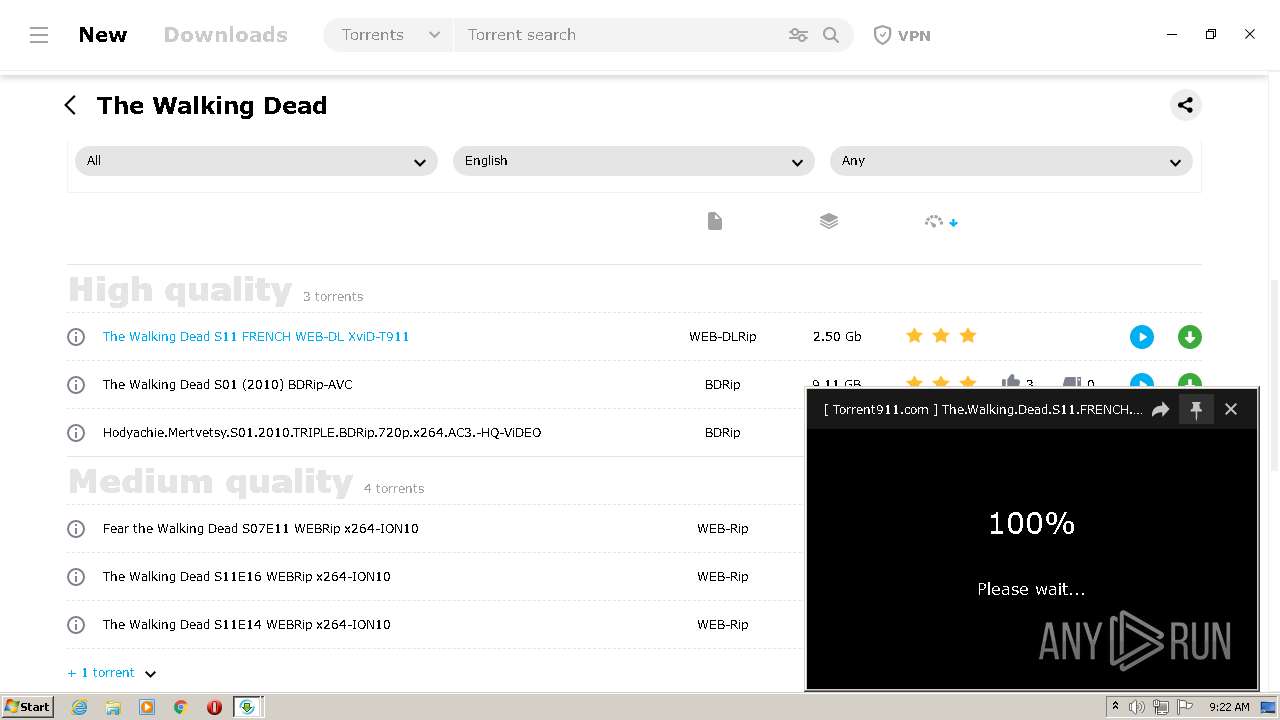Sort by file type column icon
Image resolution: width=1280 pixels, height=720 pixels.
[x=715, y=221]
